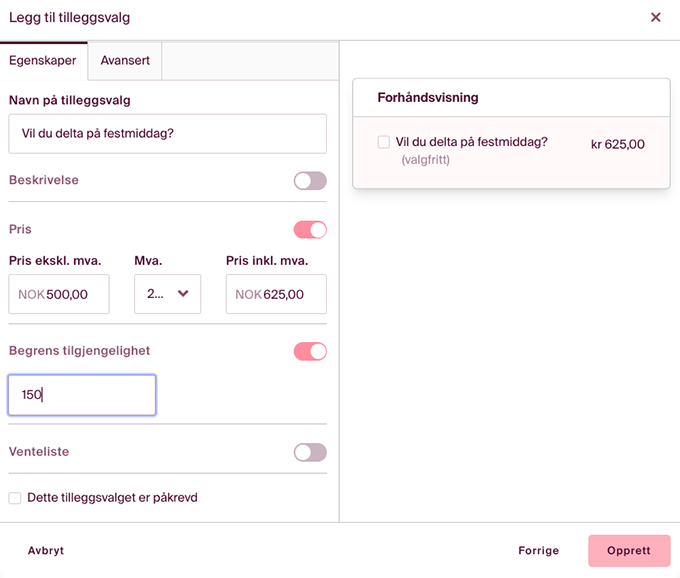Disable the Begrens tilgjengelighet switch
680x578 pixels.
[310, 351]
